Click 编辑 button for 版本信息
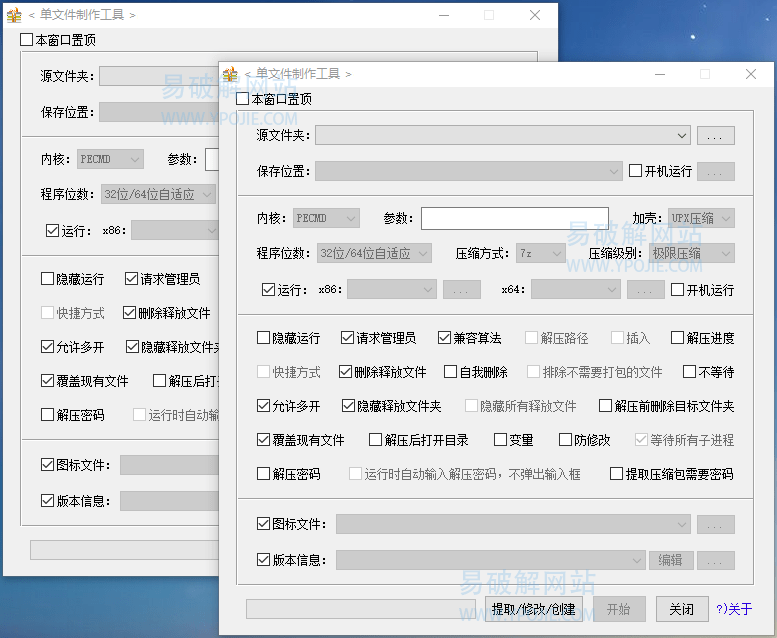 point(671,560)
